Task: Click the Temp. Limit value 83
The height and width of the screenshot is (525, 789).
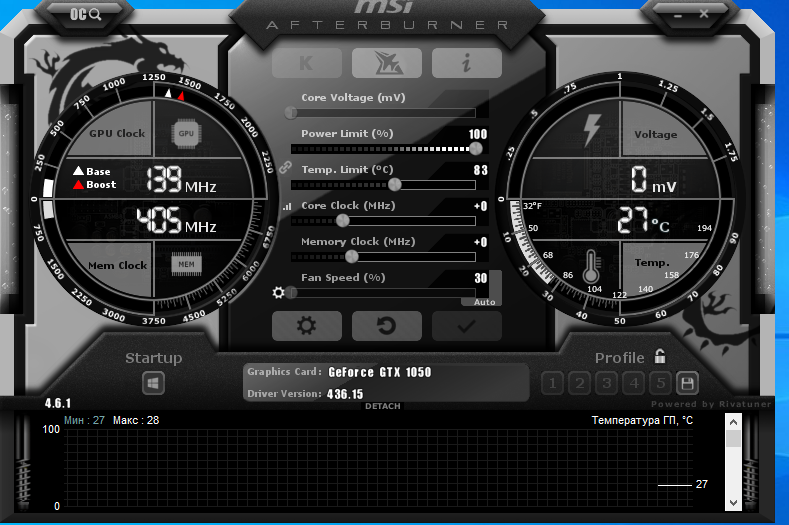Action: point(481,170)
